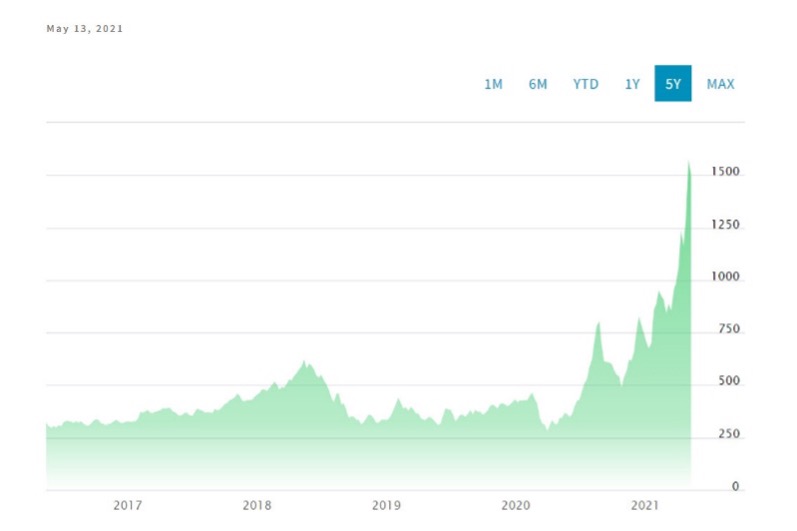Click the 2018 x-axis label
797x531 pixels.
(x=257, y=506)
